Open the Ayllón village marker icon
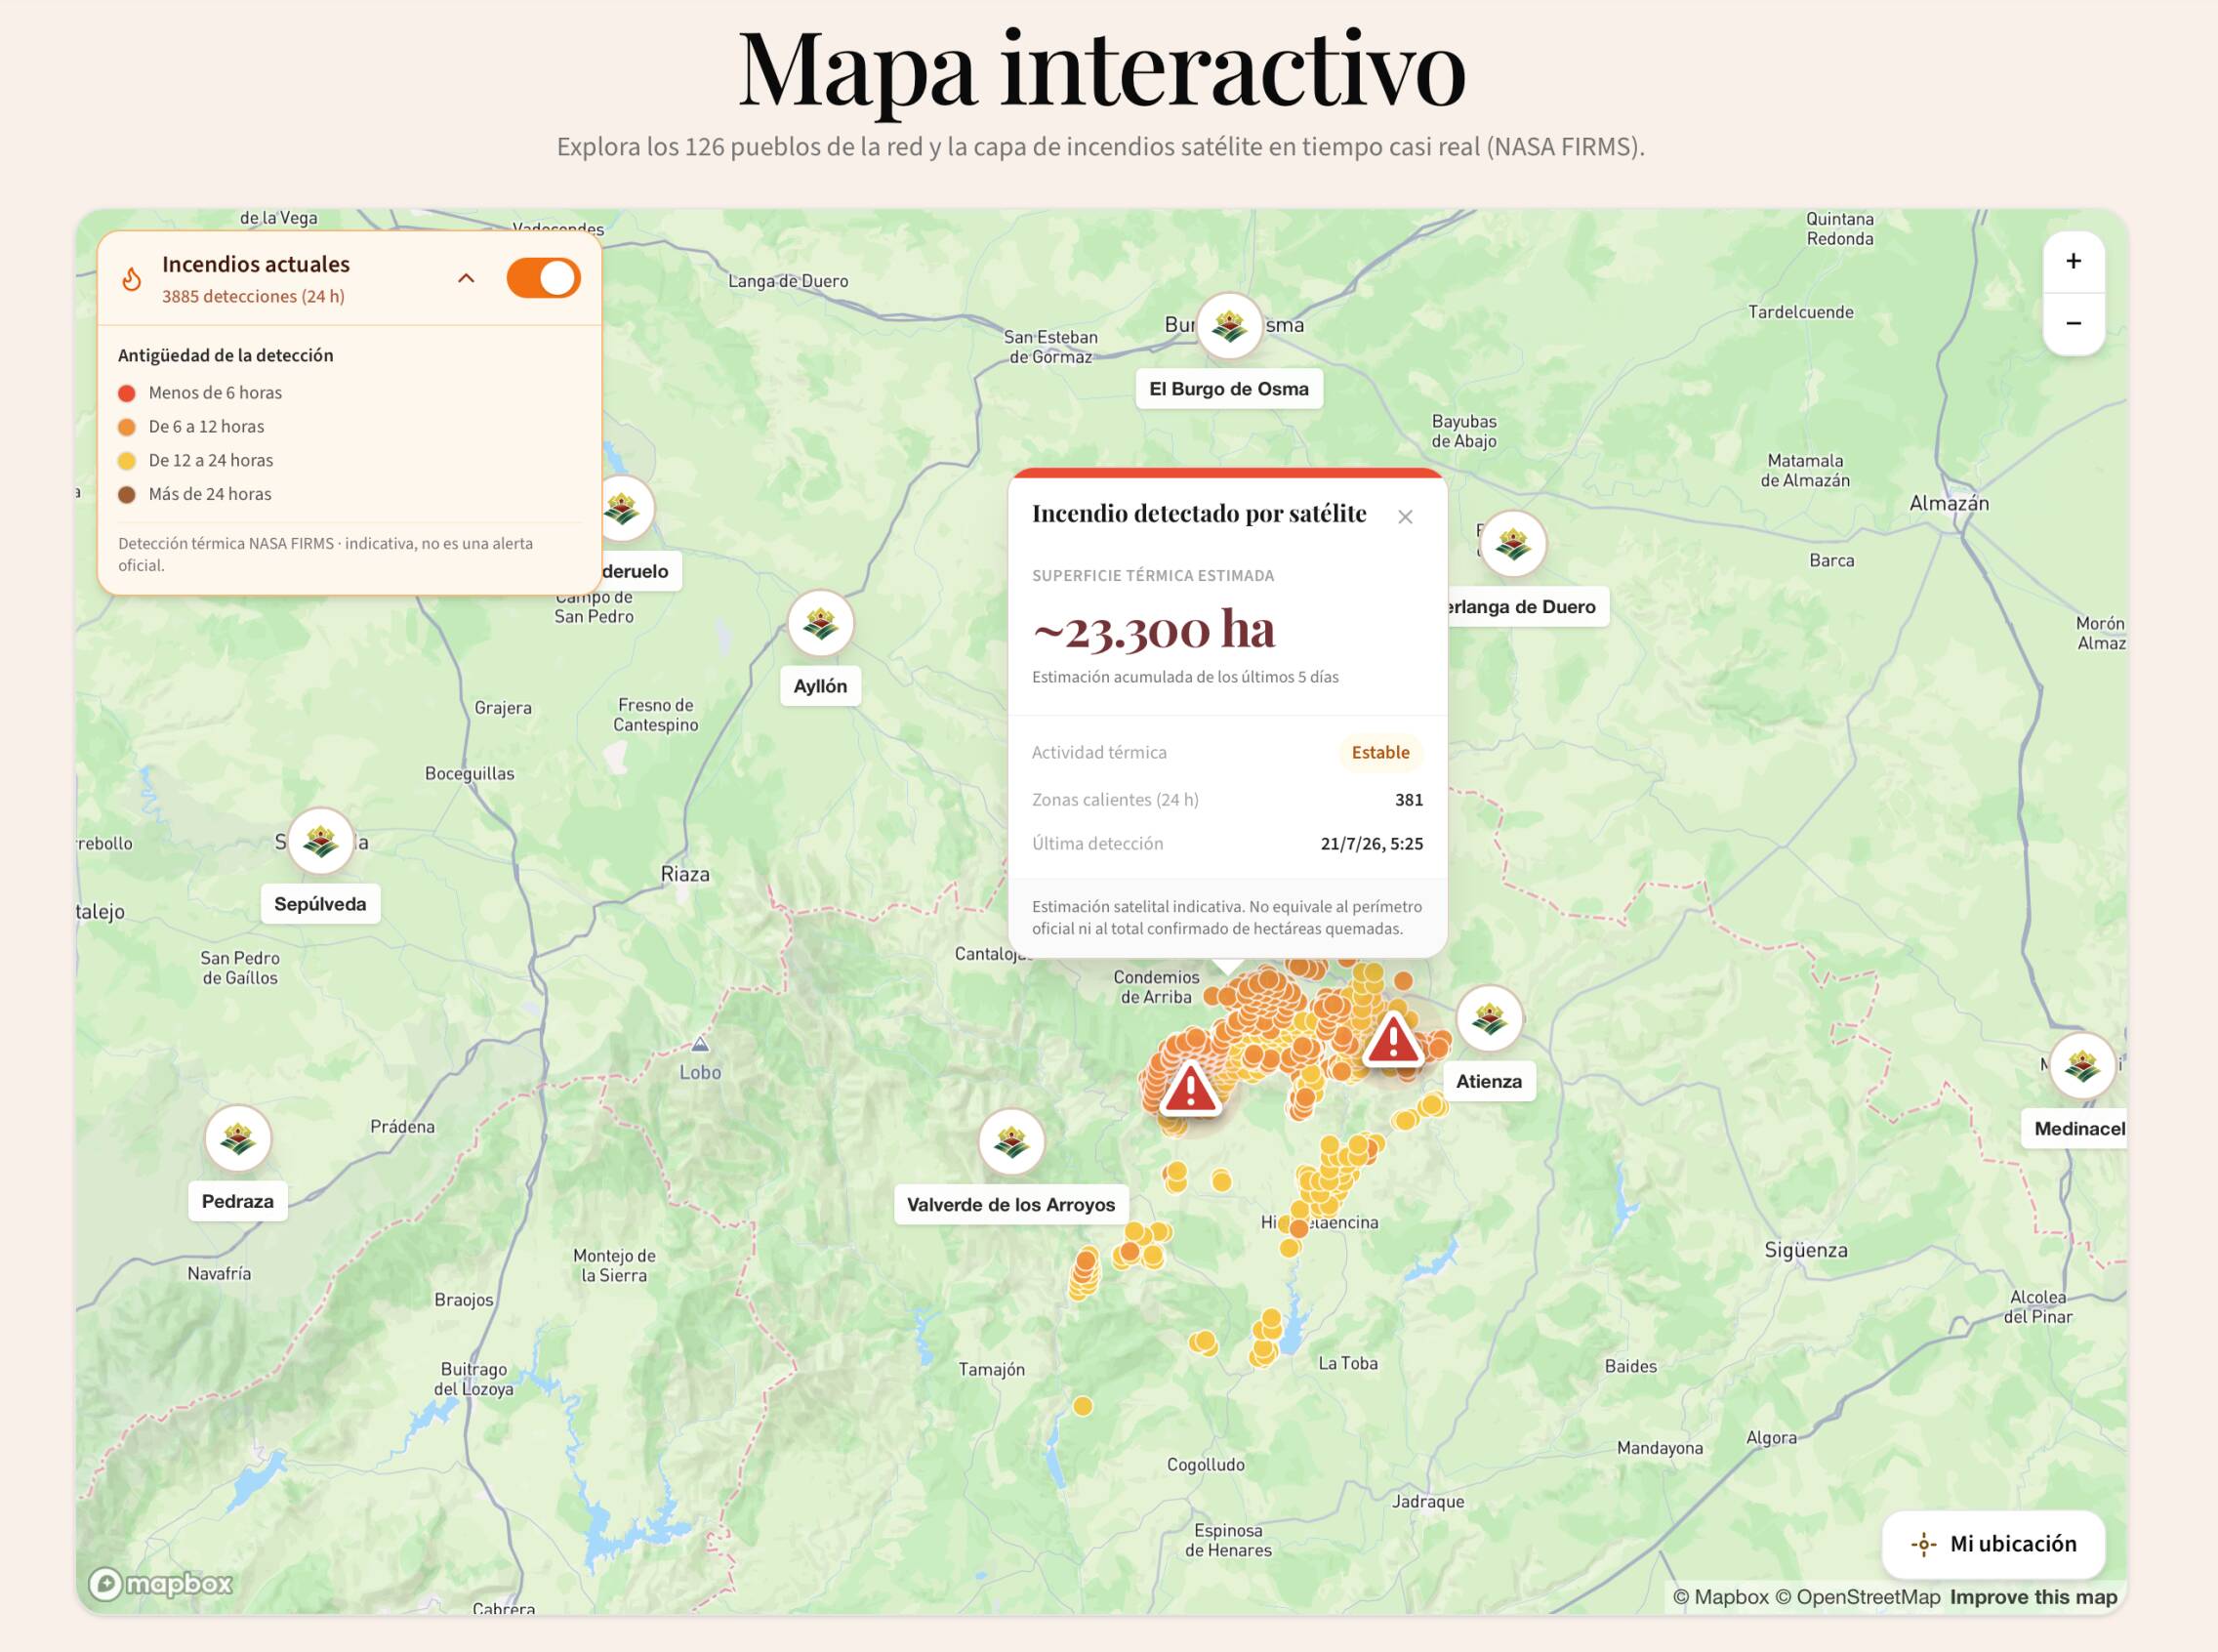 point(820,623)
